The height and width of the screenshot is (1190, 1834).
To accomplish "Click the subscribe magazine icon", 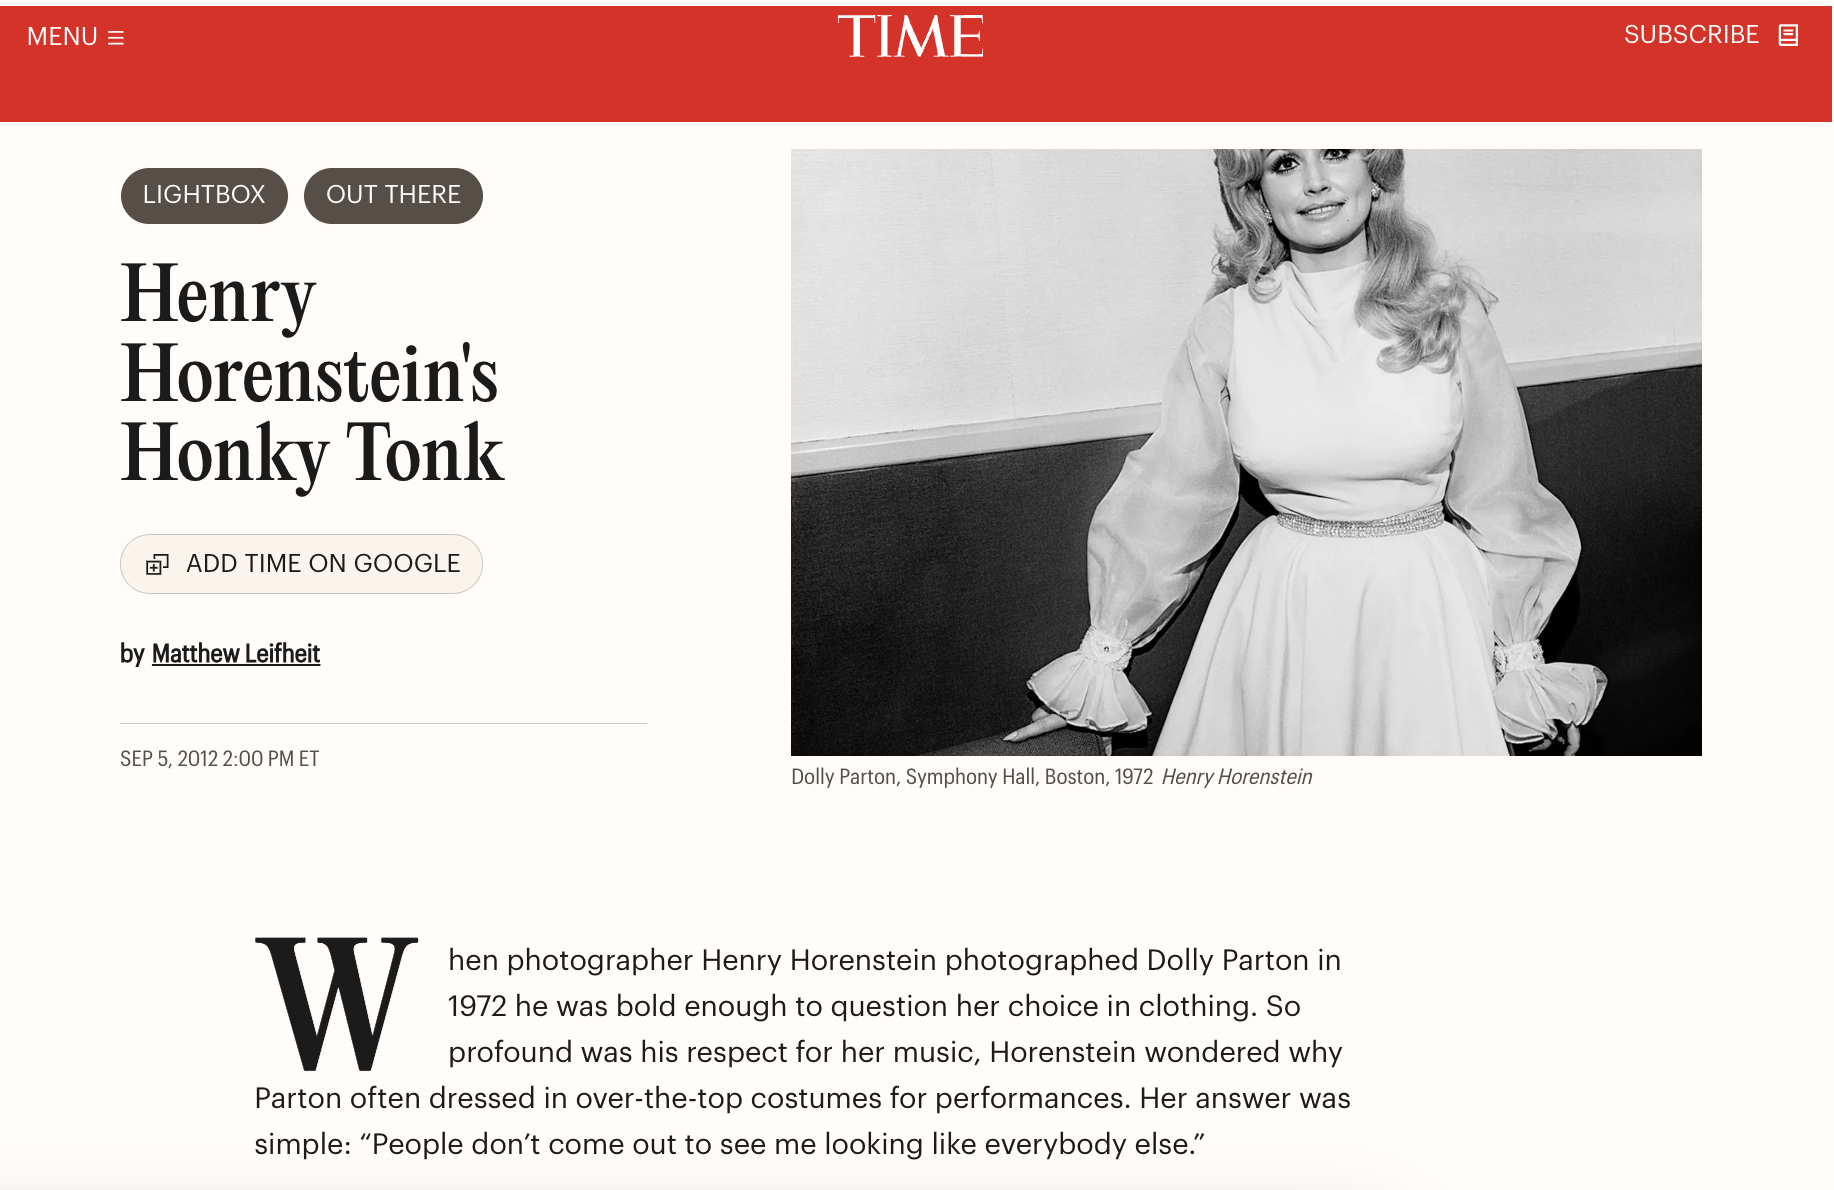I will point(1788,36).
